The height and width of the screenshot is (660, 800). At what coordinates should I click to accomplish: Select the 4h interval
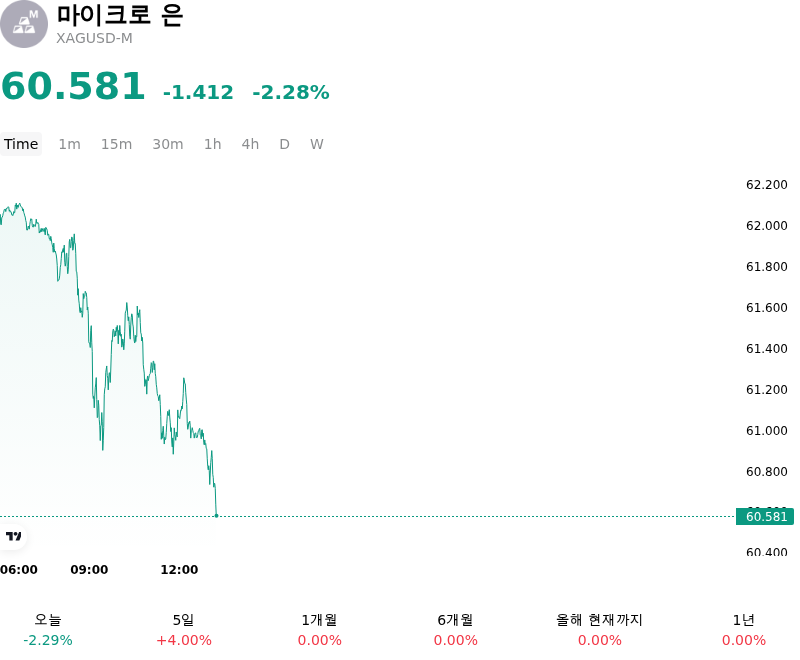tap(250, 144)
